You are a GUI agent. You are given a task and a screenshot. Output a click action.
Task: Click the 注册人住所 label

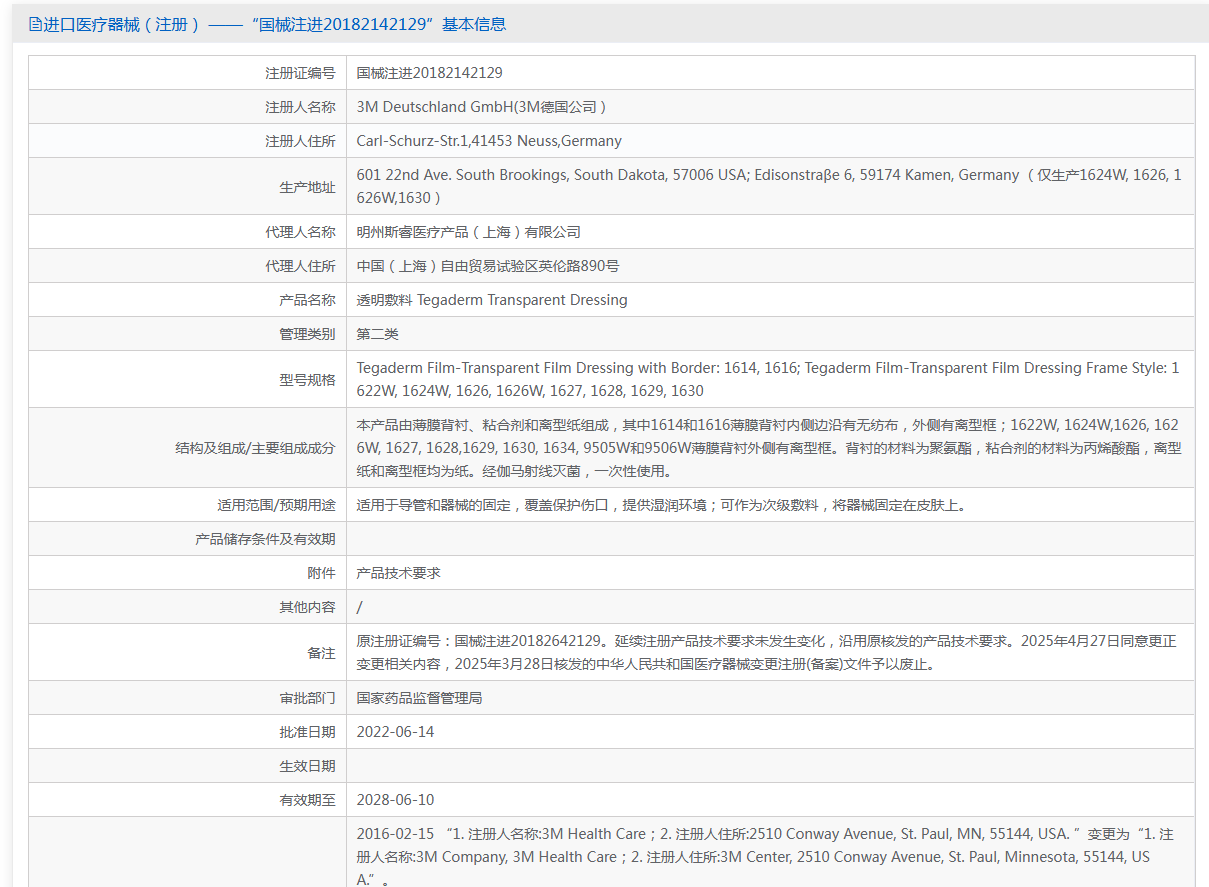pos(300,141)
